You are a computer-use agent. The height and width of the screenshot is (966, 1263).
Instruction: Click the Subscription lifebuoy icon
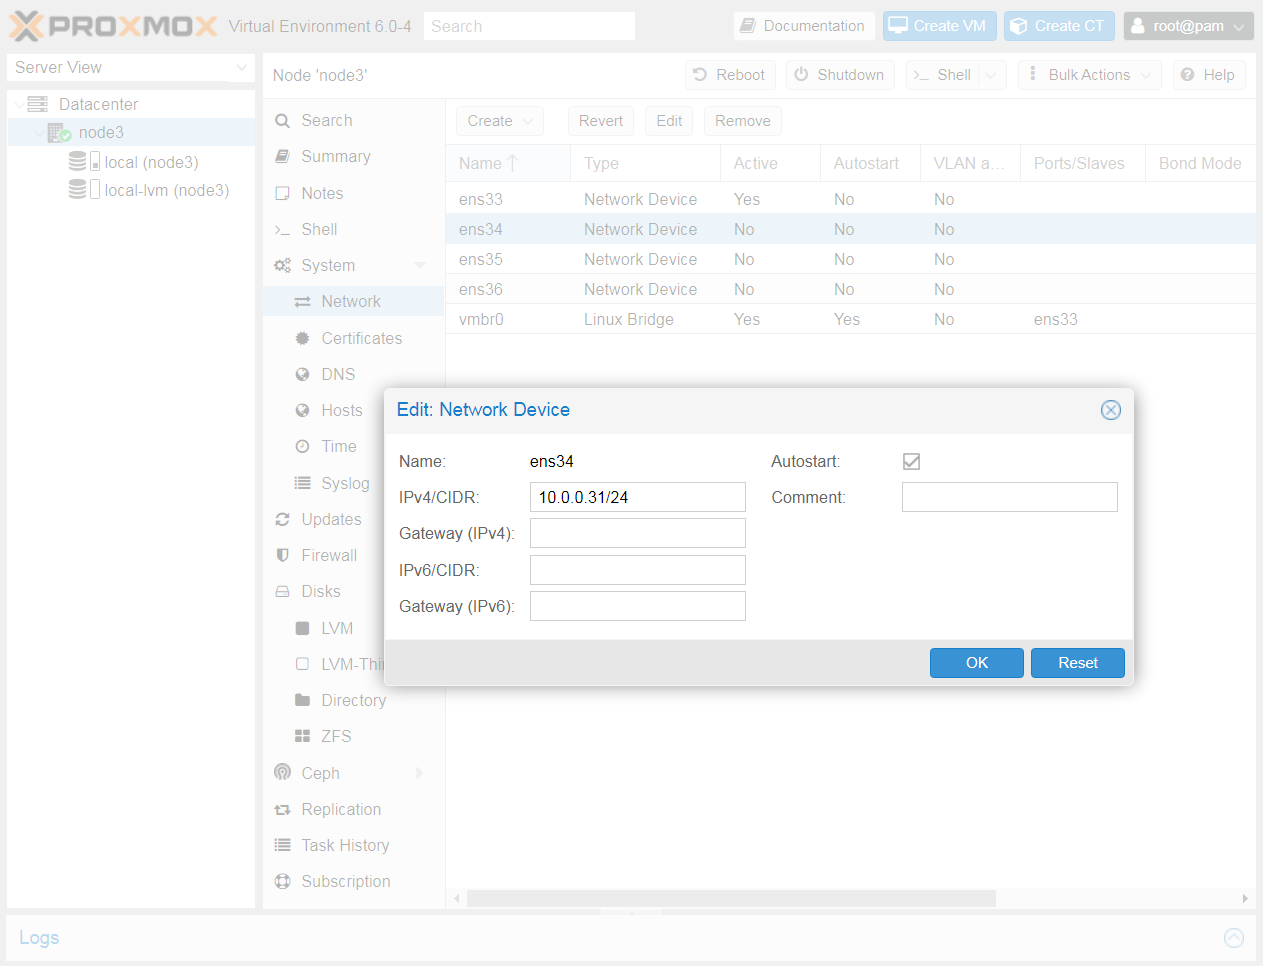click(282, 881)
